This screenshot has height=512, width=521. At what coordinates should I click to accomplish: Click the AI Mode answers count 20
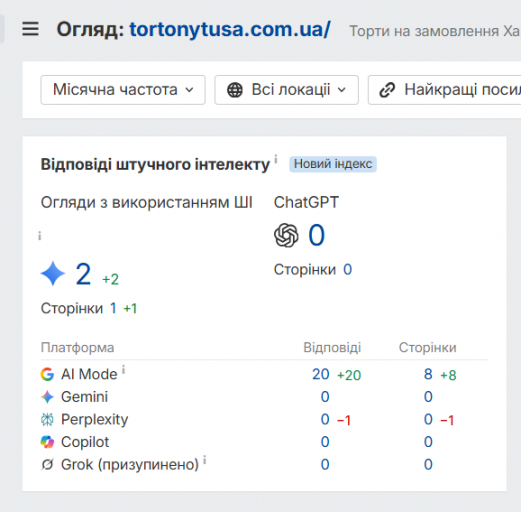321,374
